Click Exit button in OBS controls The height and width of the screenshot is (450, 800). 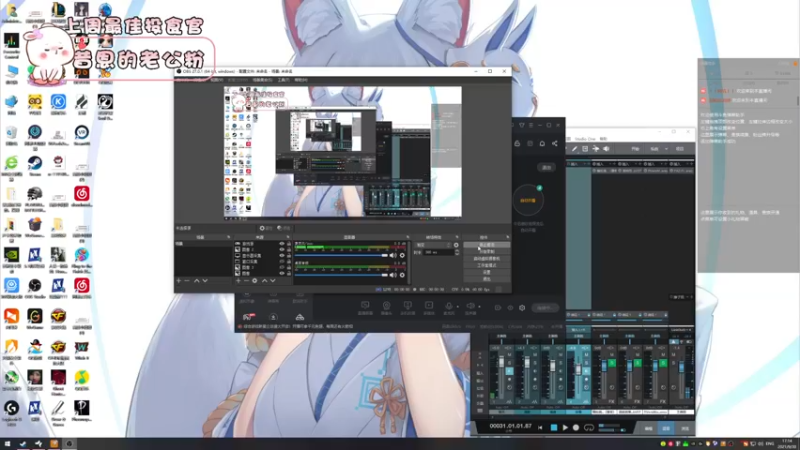(486, 279)
